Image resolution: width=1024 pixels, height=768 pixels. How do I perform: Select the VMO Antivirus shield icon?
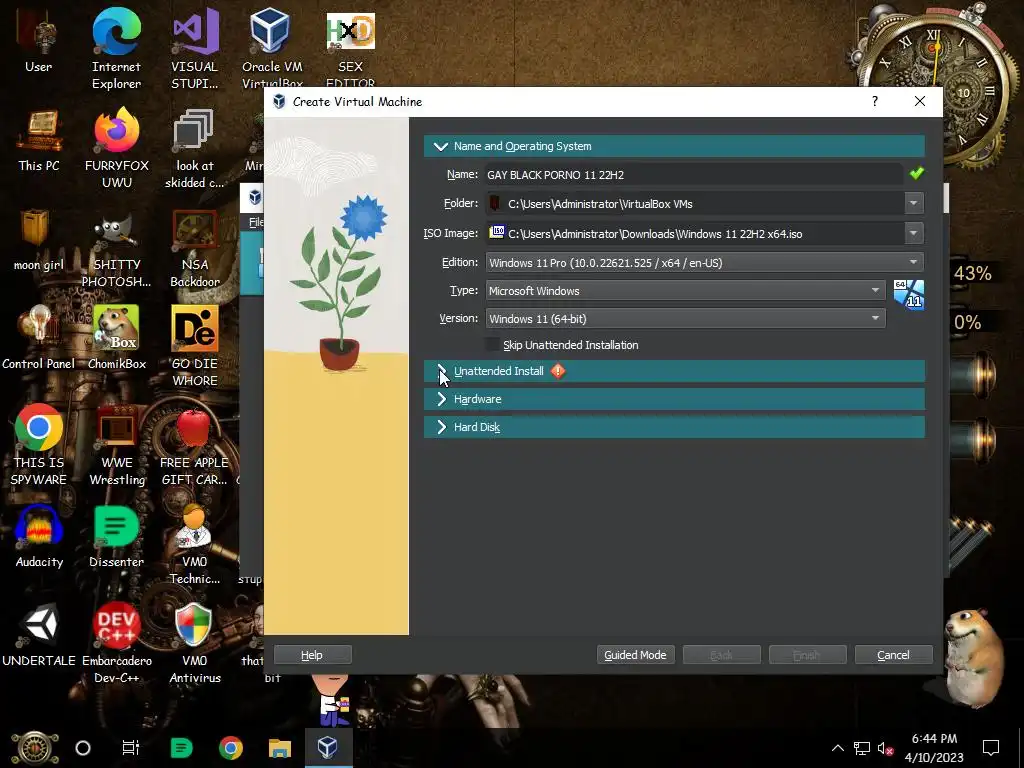click(x=195, y=643)
